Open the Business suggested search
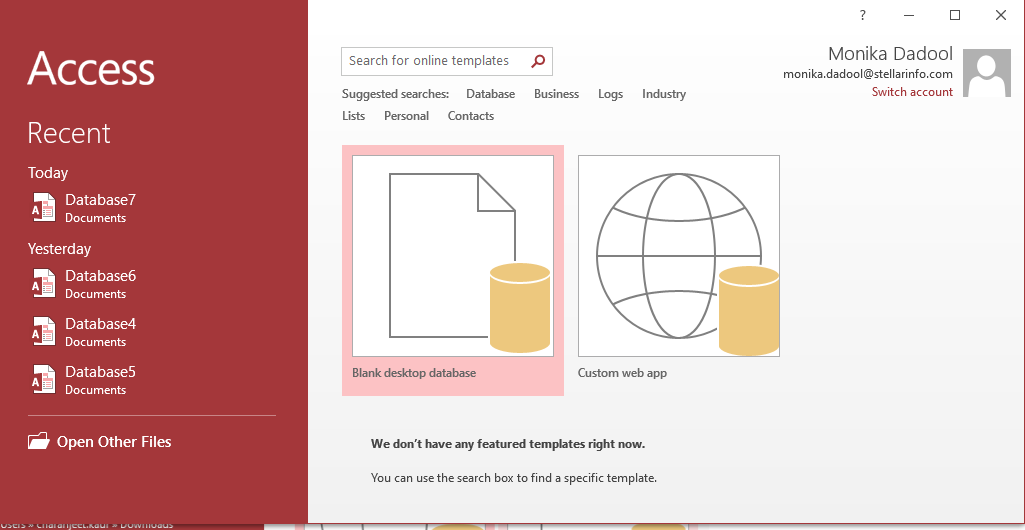The width and height of the screenshot is (1025, 530). click(556, 94)
